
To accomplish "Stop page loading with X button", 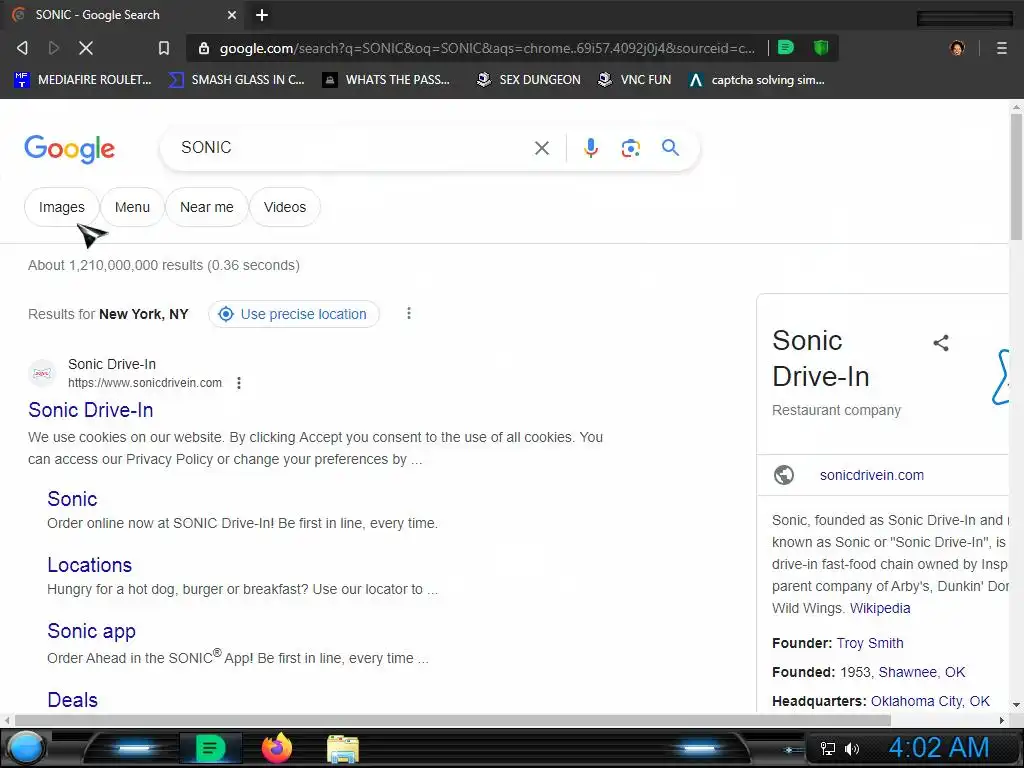I will (86, 48).
